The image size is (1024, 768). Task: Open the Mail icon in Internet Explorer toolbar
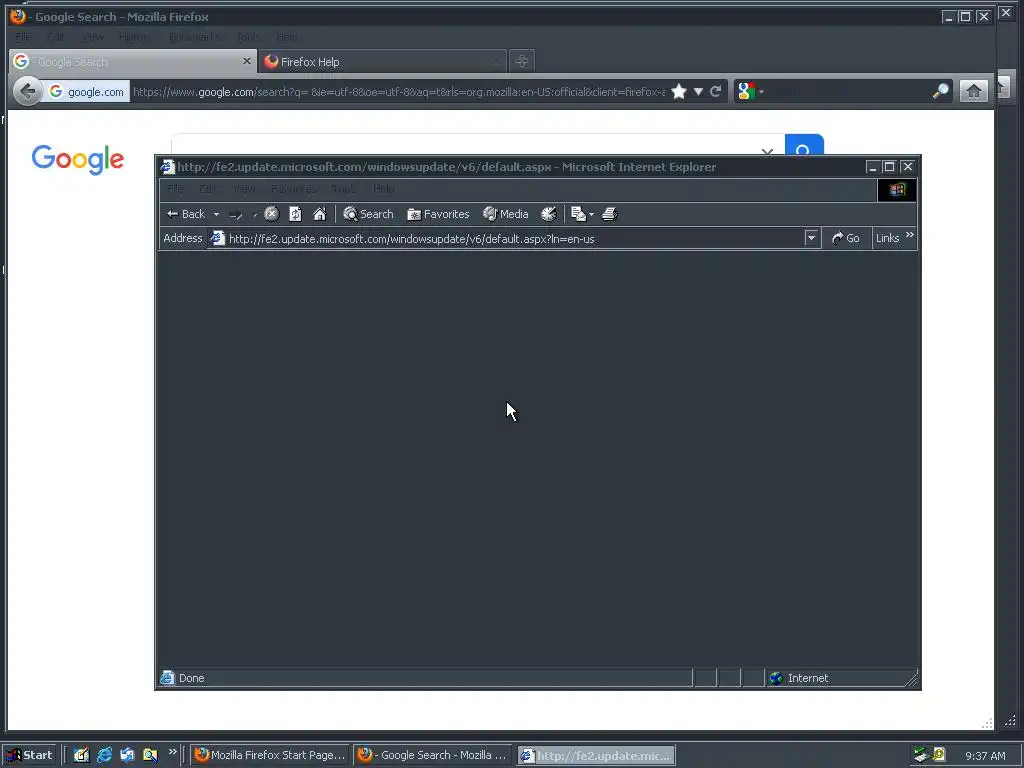coord(578,214)
